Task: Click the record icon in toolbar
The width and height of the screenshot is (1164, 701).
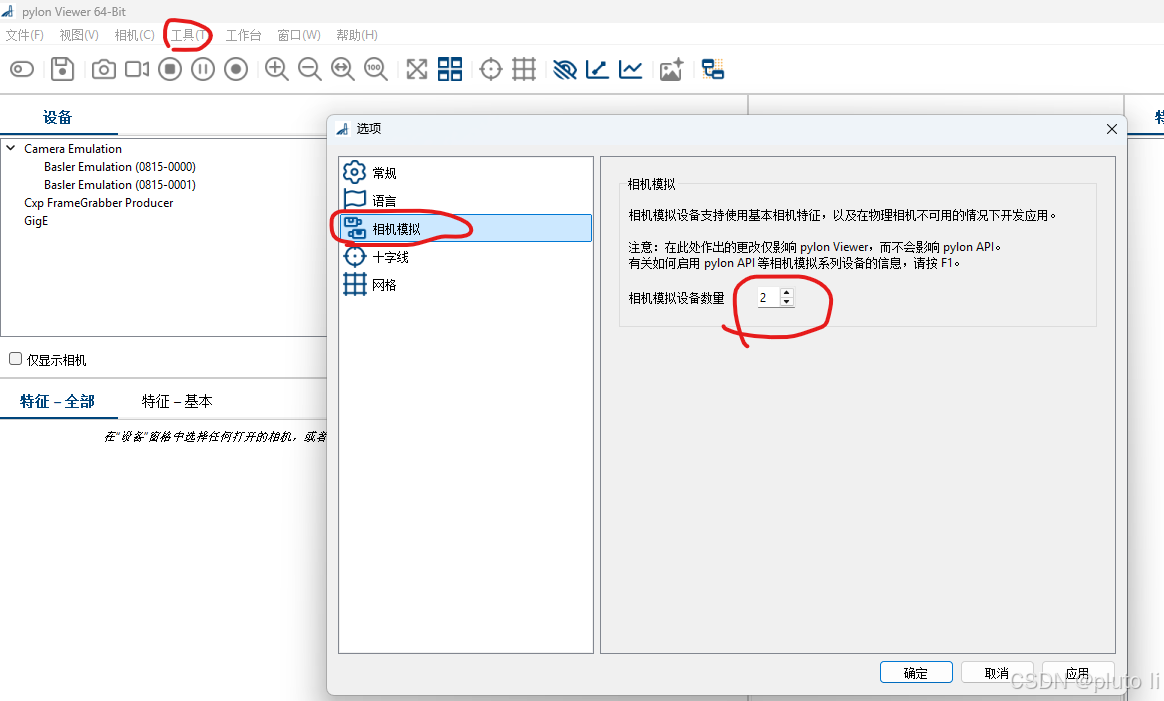Action: point(236,70)
